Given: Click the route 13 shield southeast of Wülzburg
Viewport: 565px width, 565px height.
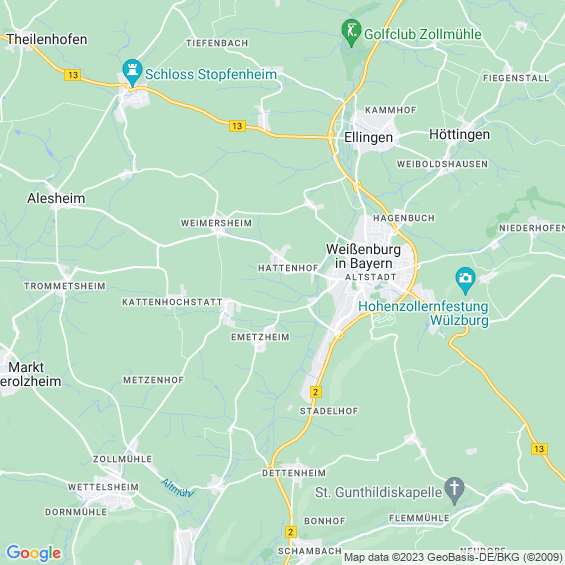Looking at the screenshot, I should pyautogui.click(x=539, y=449).
